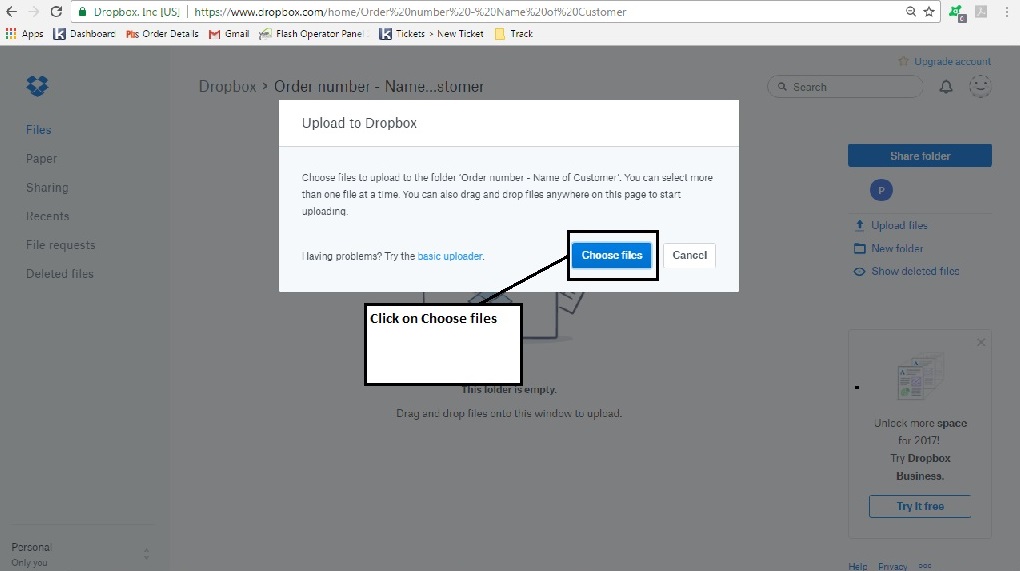Open the basic uploader link
The width and height of the screenshot is (1020, 571).
(450, 256)
